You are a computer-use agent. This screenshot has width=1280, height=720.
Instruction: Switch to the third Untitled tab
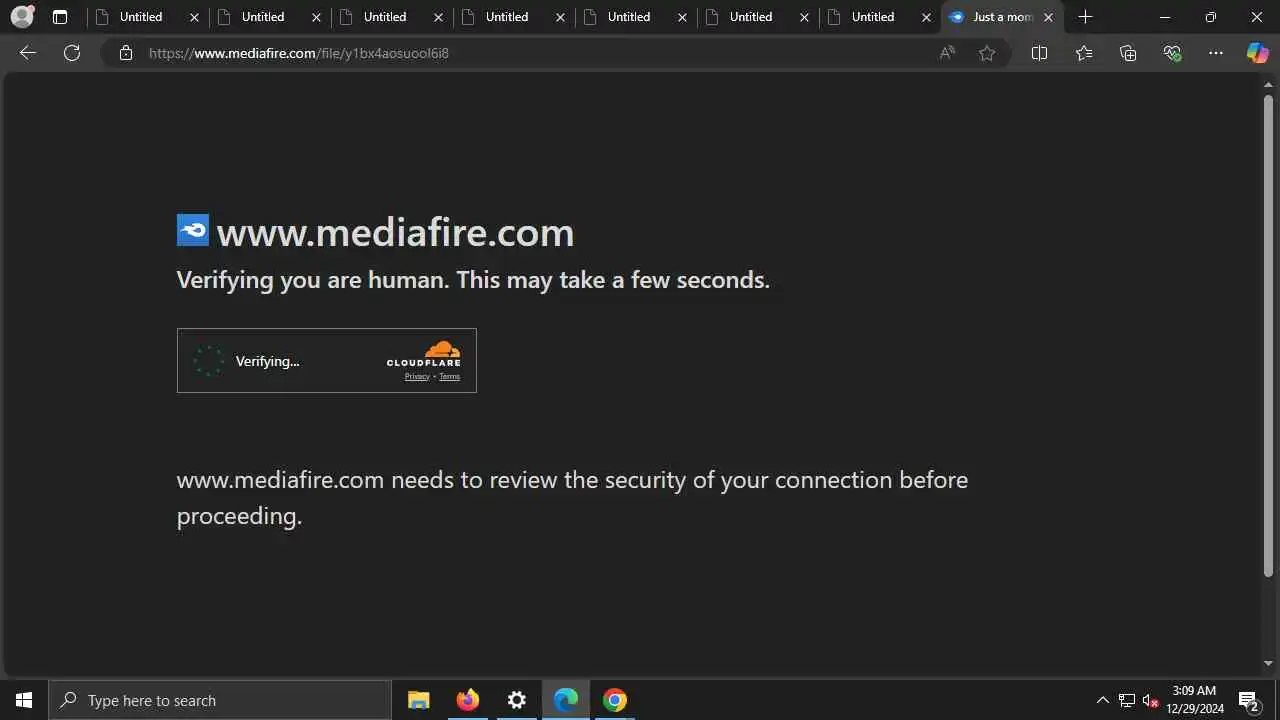click(392, 17)
